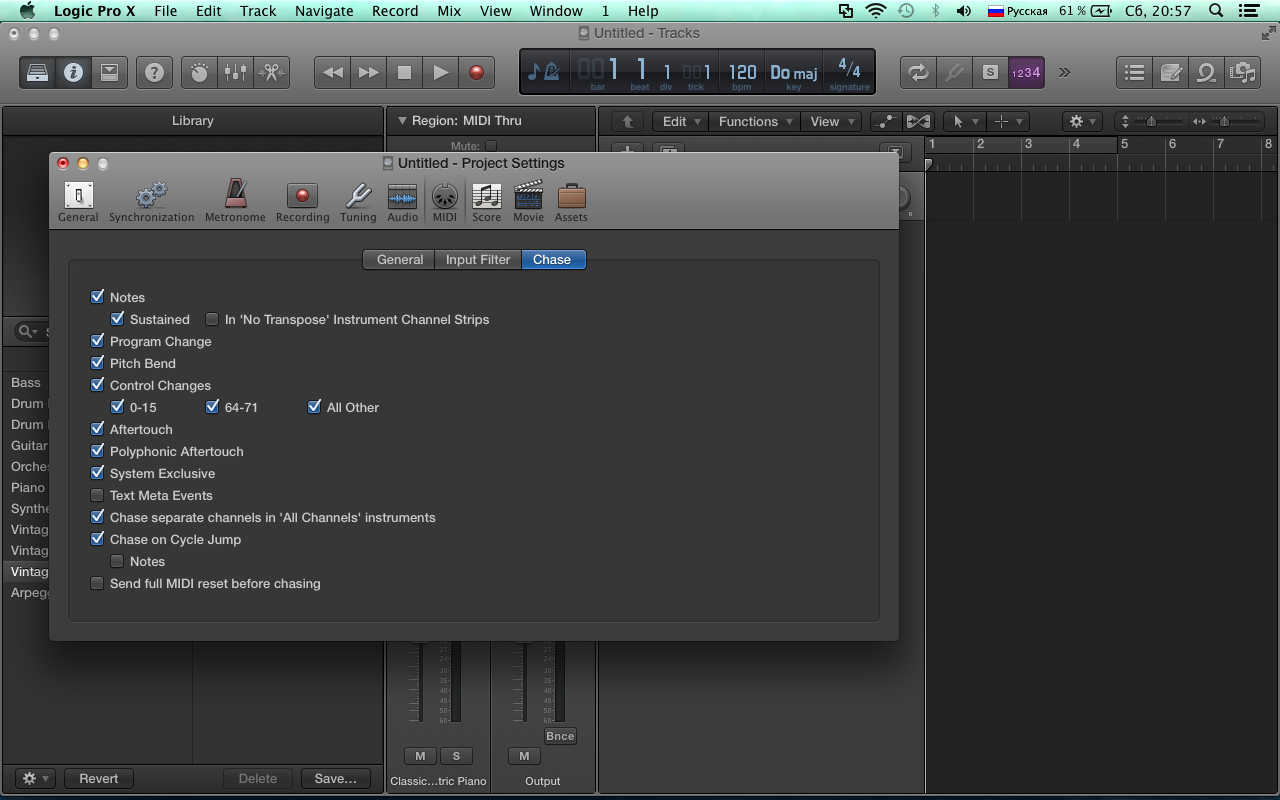Open Recording settings pane
The image size is (1280, 800).
(x=302, y=201)
